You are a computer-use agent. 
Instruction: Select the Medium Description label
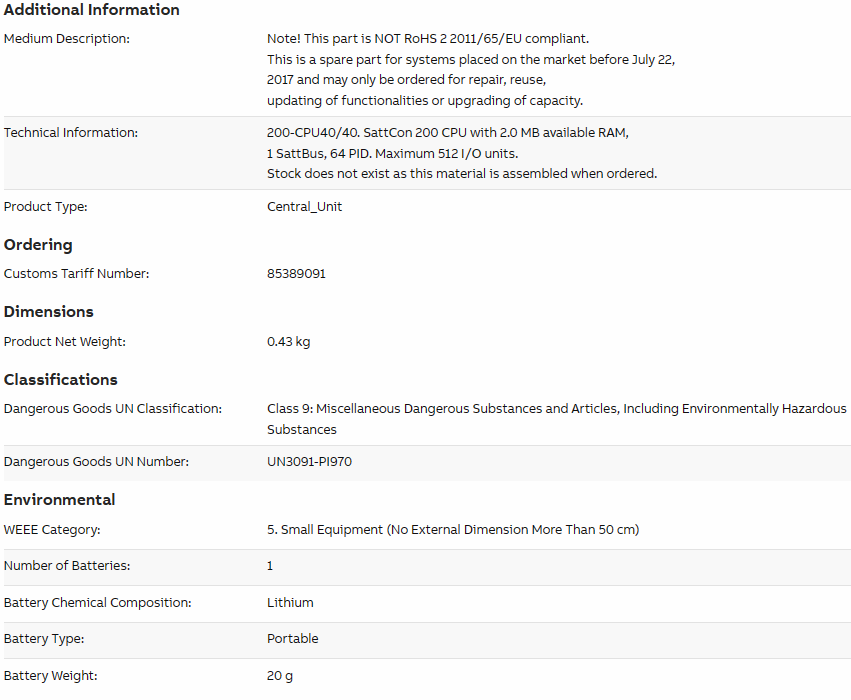pyautogui.click(x=67, y=39)
